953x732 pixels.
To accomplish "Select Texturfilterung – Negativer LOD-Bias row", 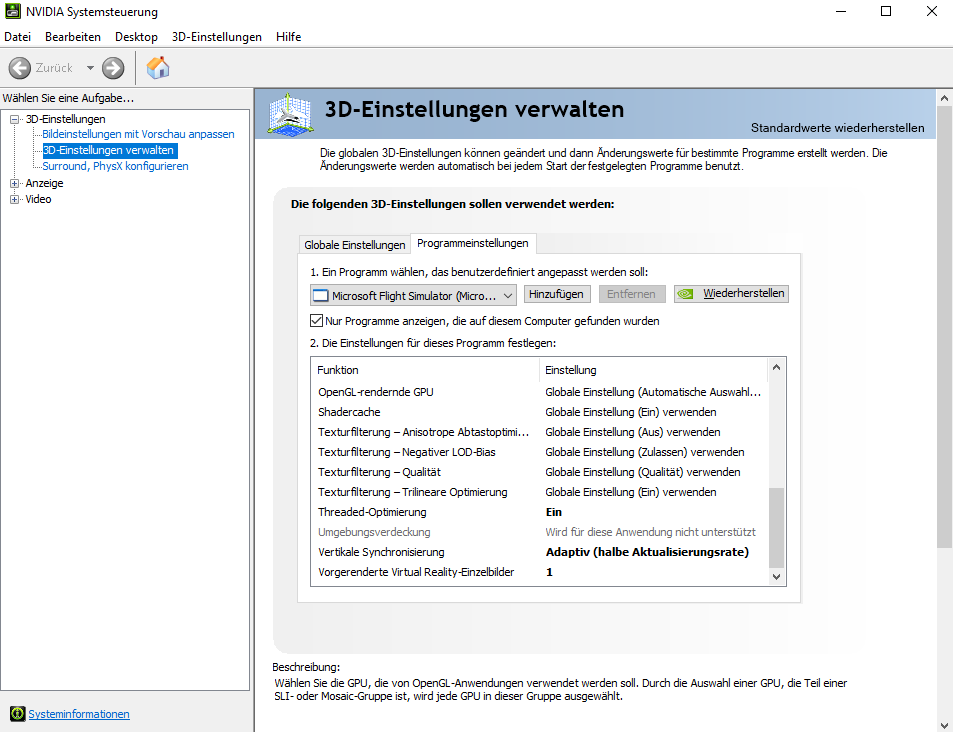I will 540,452.
